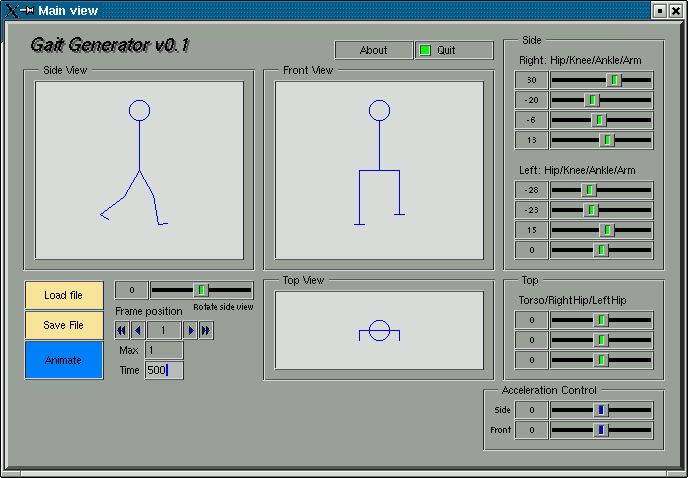Close the Main view window

(677, 10)
